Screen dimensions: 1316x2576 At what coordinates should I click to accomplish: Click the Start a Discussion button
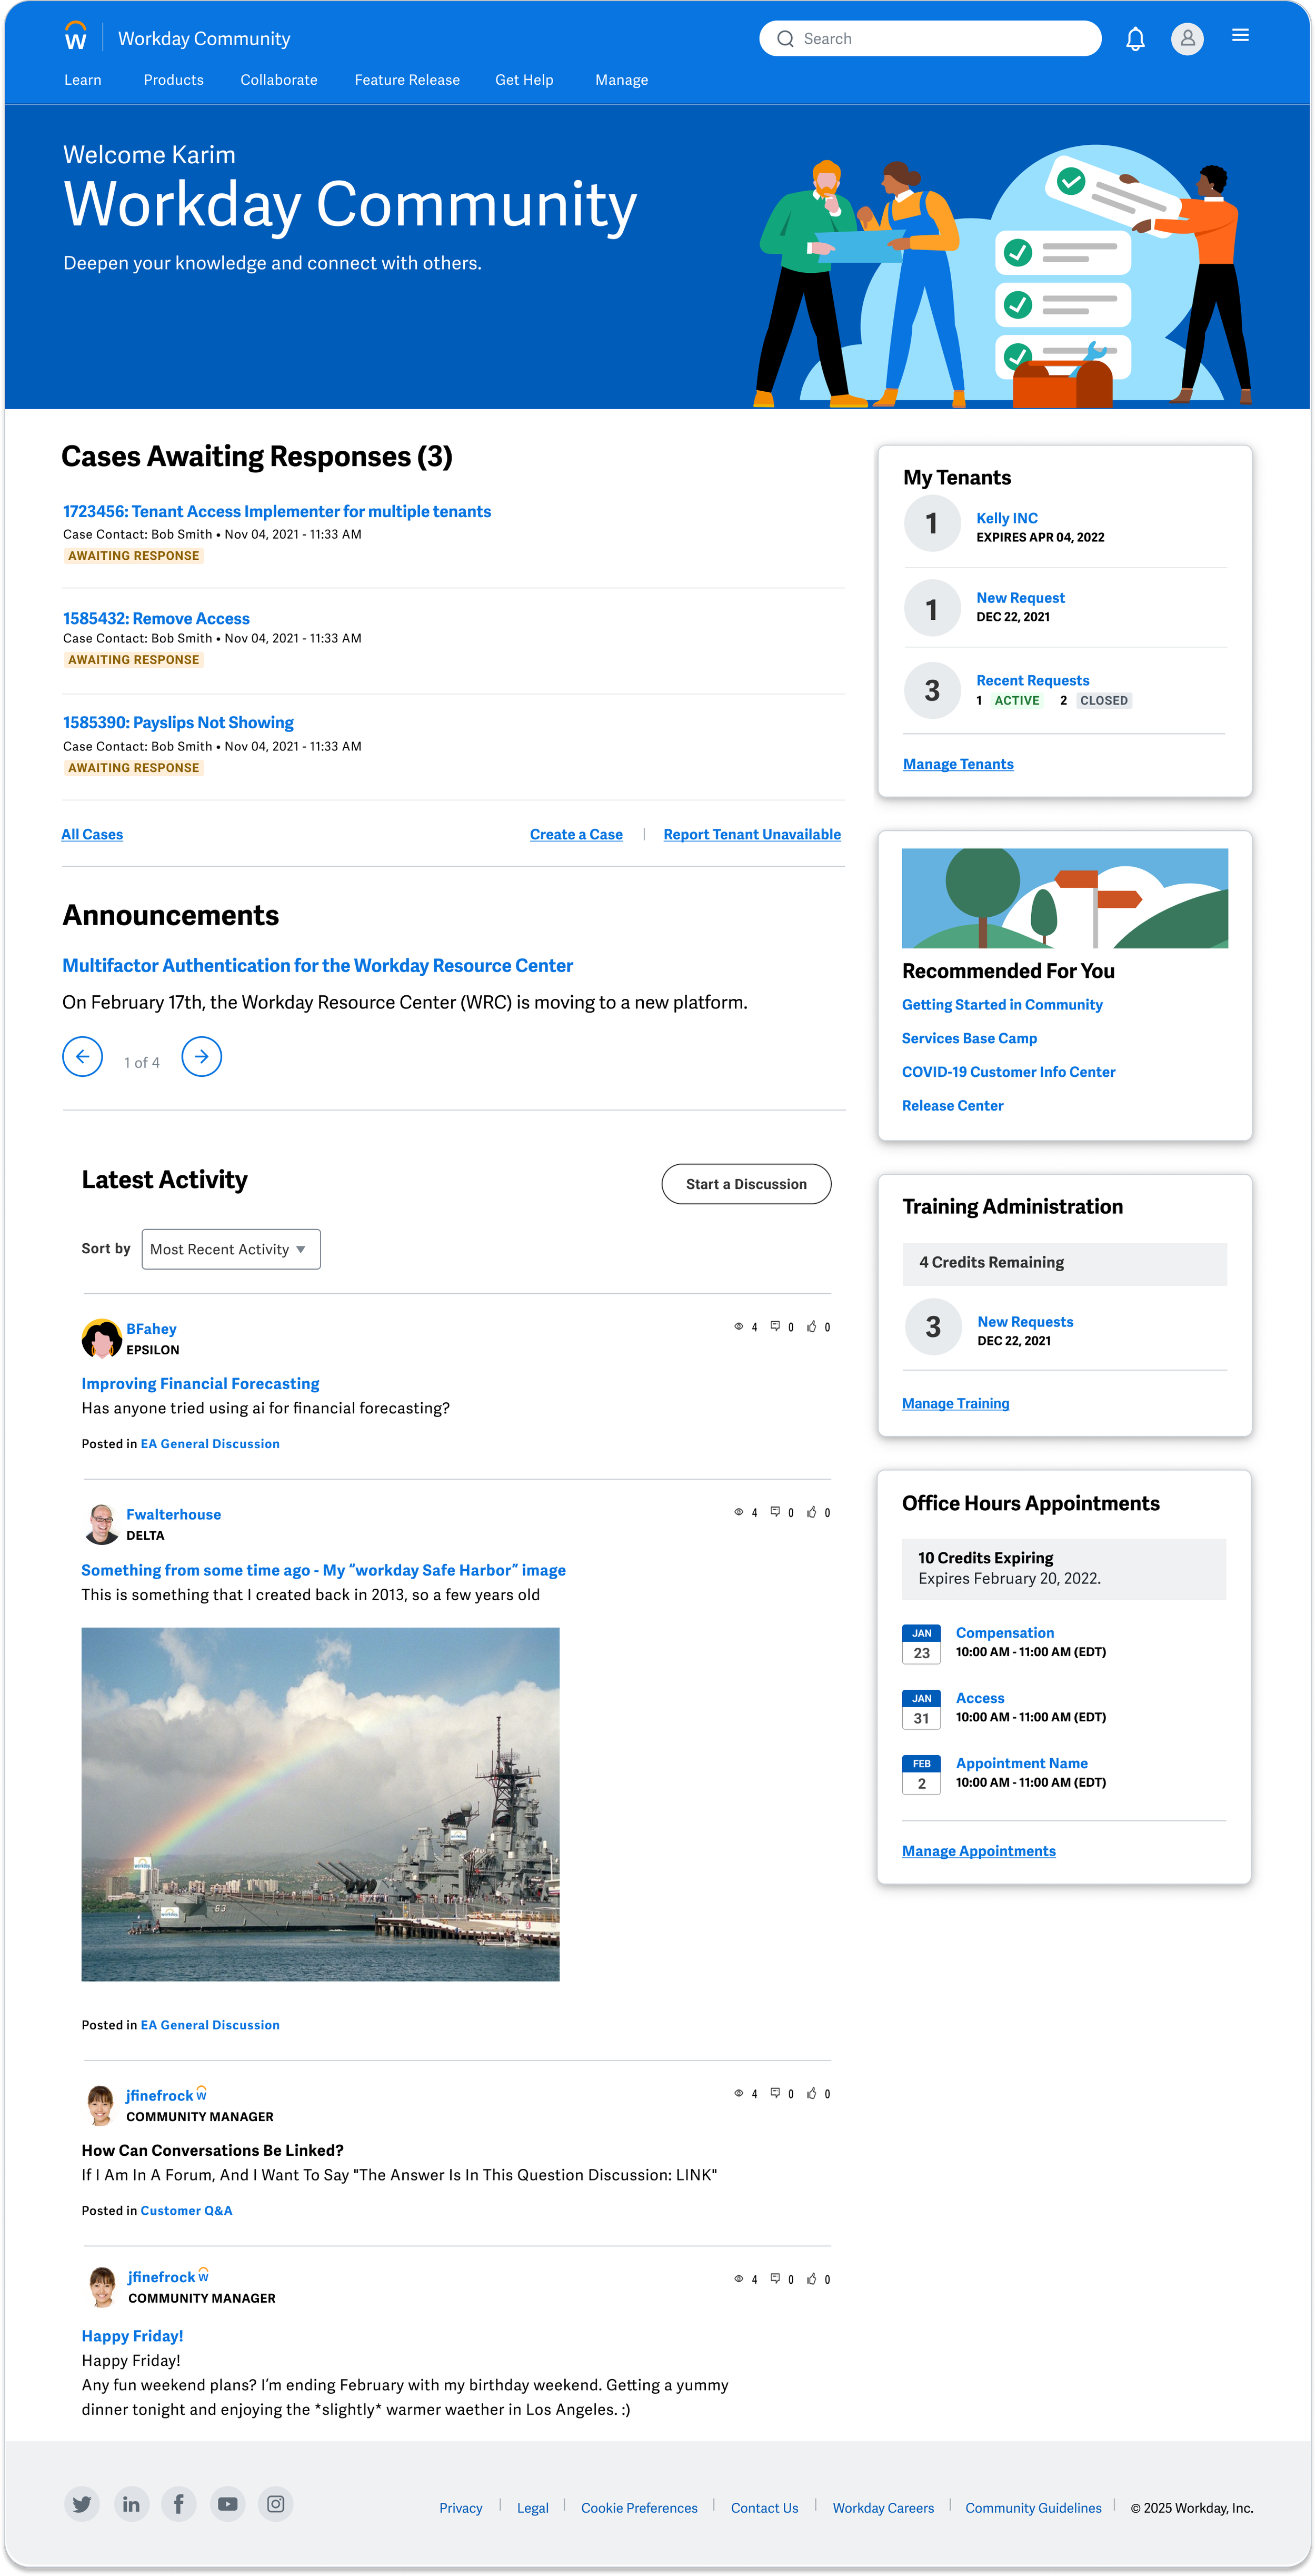point(746,1184)
